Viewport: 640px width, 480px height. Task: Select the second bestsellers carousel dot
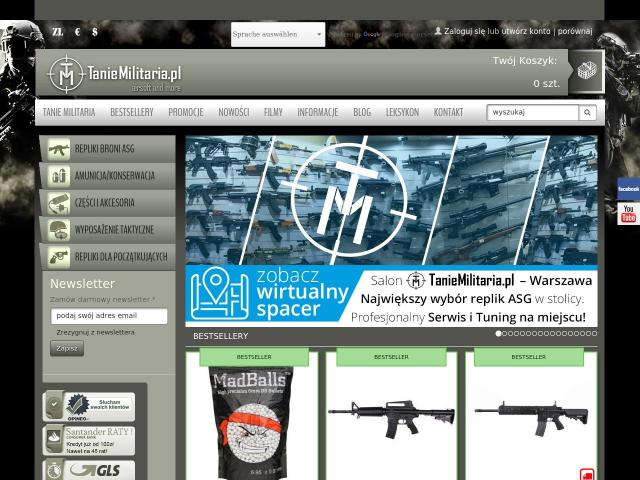(x=504, y=333)
